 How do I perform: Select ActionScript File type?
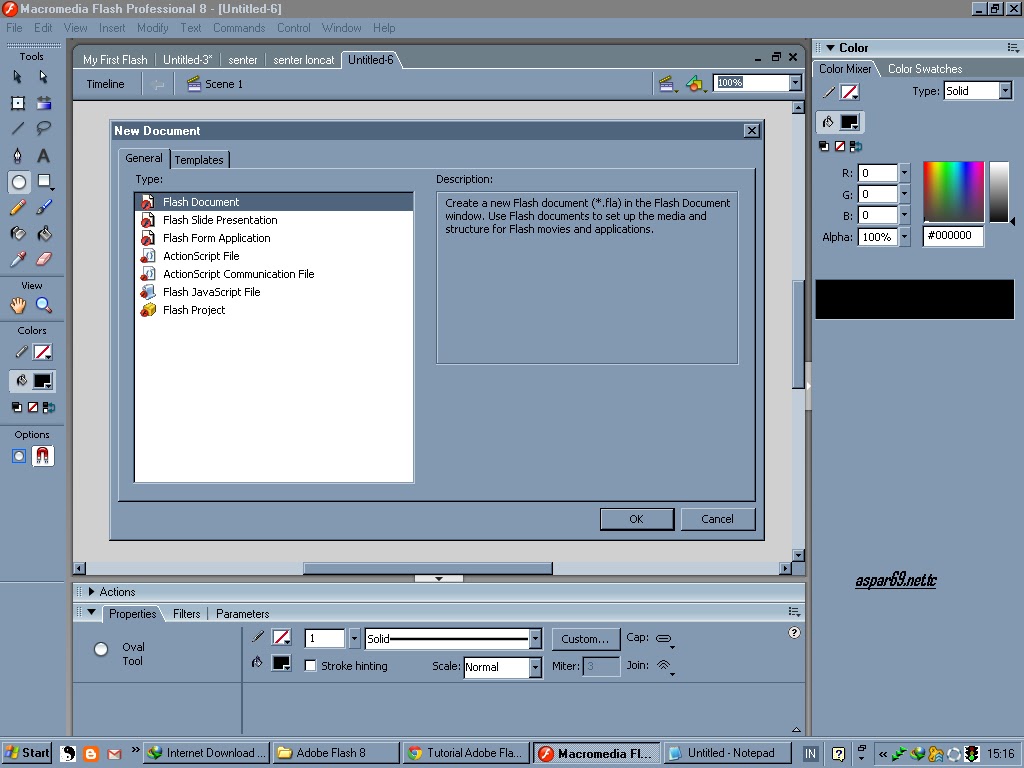pos(274,256)
